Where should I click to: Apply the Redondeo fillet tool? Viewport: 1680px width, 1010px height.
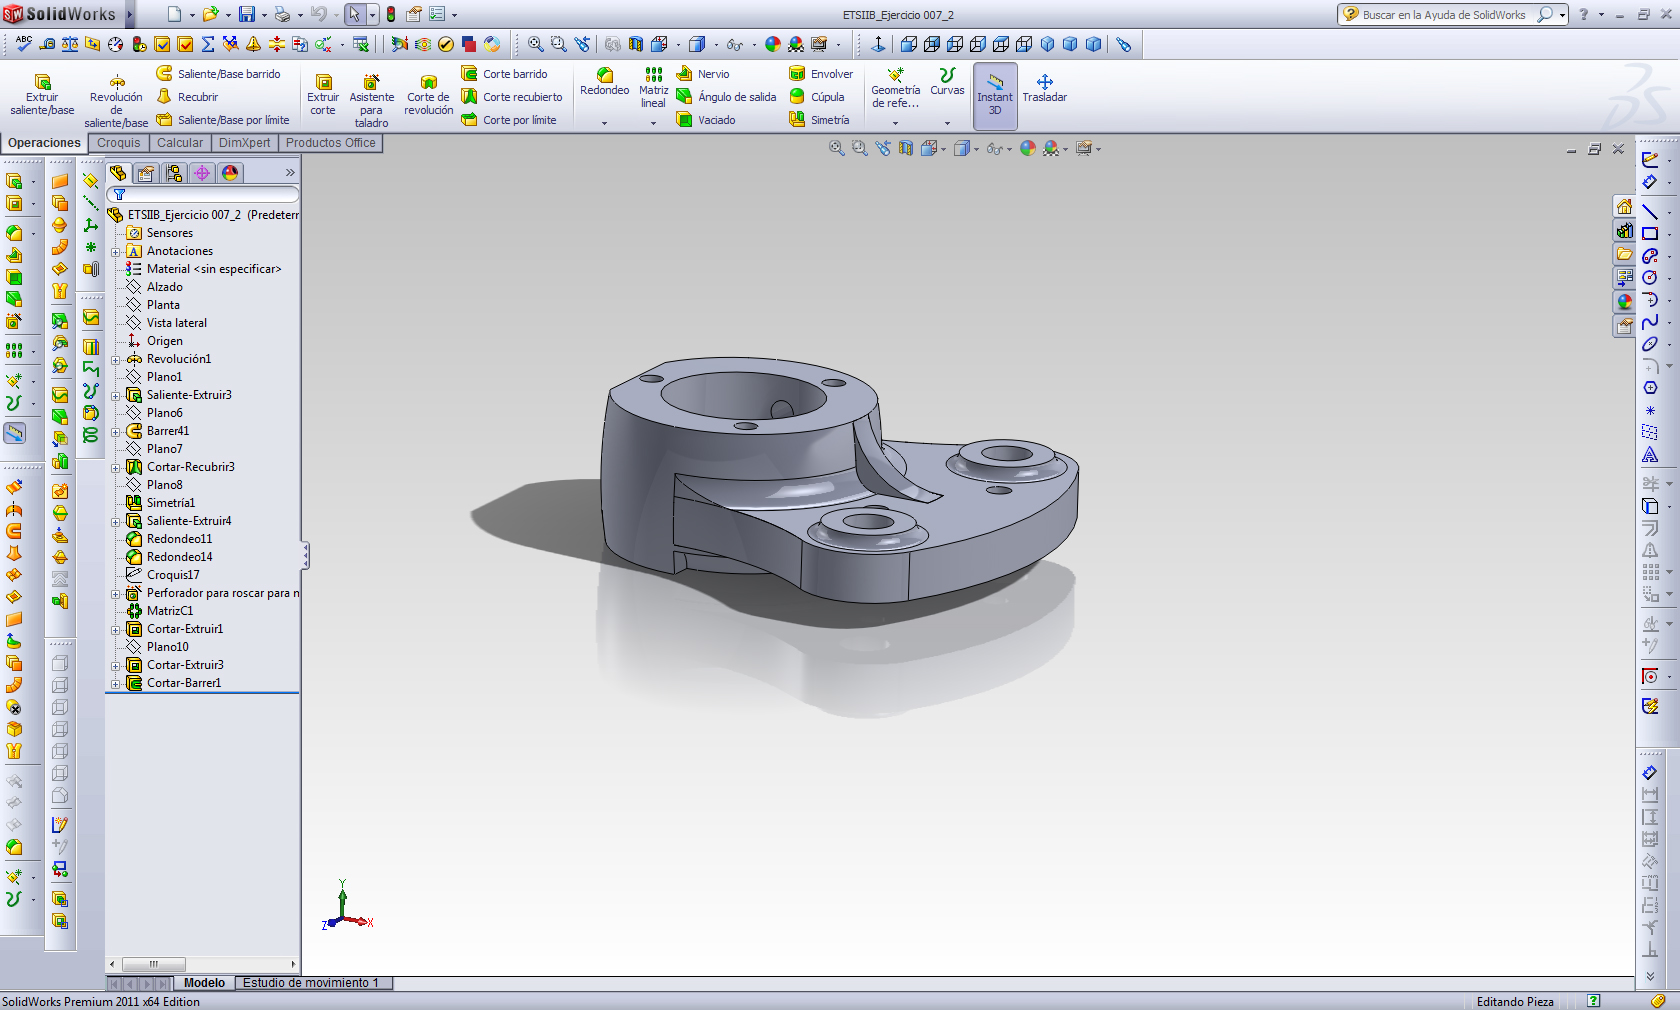coord(605,83)
